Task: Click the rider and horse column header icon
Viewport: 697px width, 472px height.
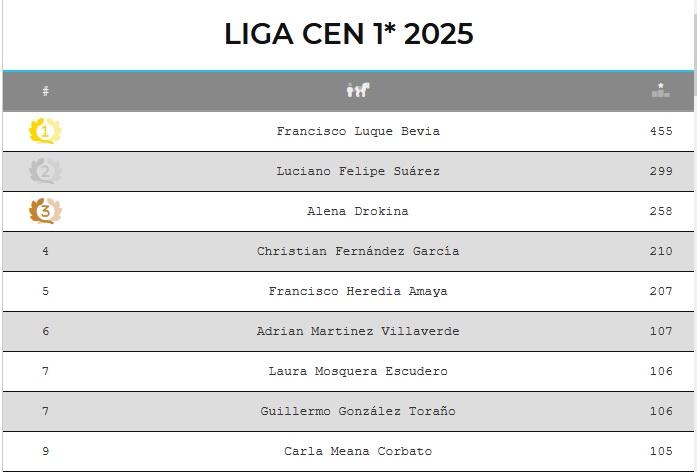Action: (x=358, y=91)
